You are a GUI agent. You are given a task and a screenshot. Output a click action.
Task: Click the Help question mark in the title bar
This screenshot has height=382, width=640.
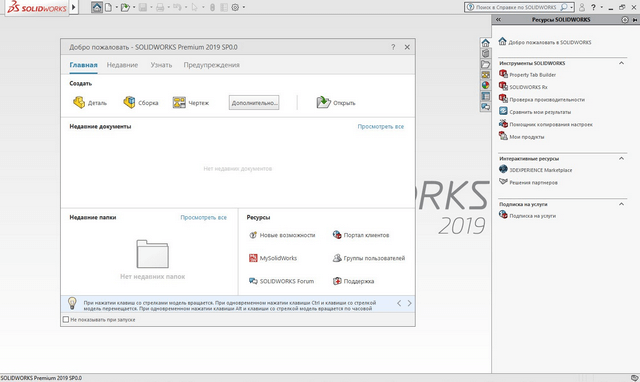click(593, 7)
